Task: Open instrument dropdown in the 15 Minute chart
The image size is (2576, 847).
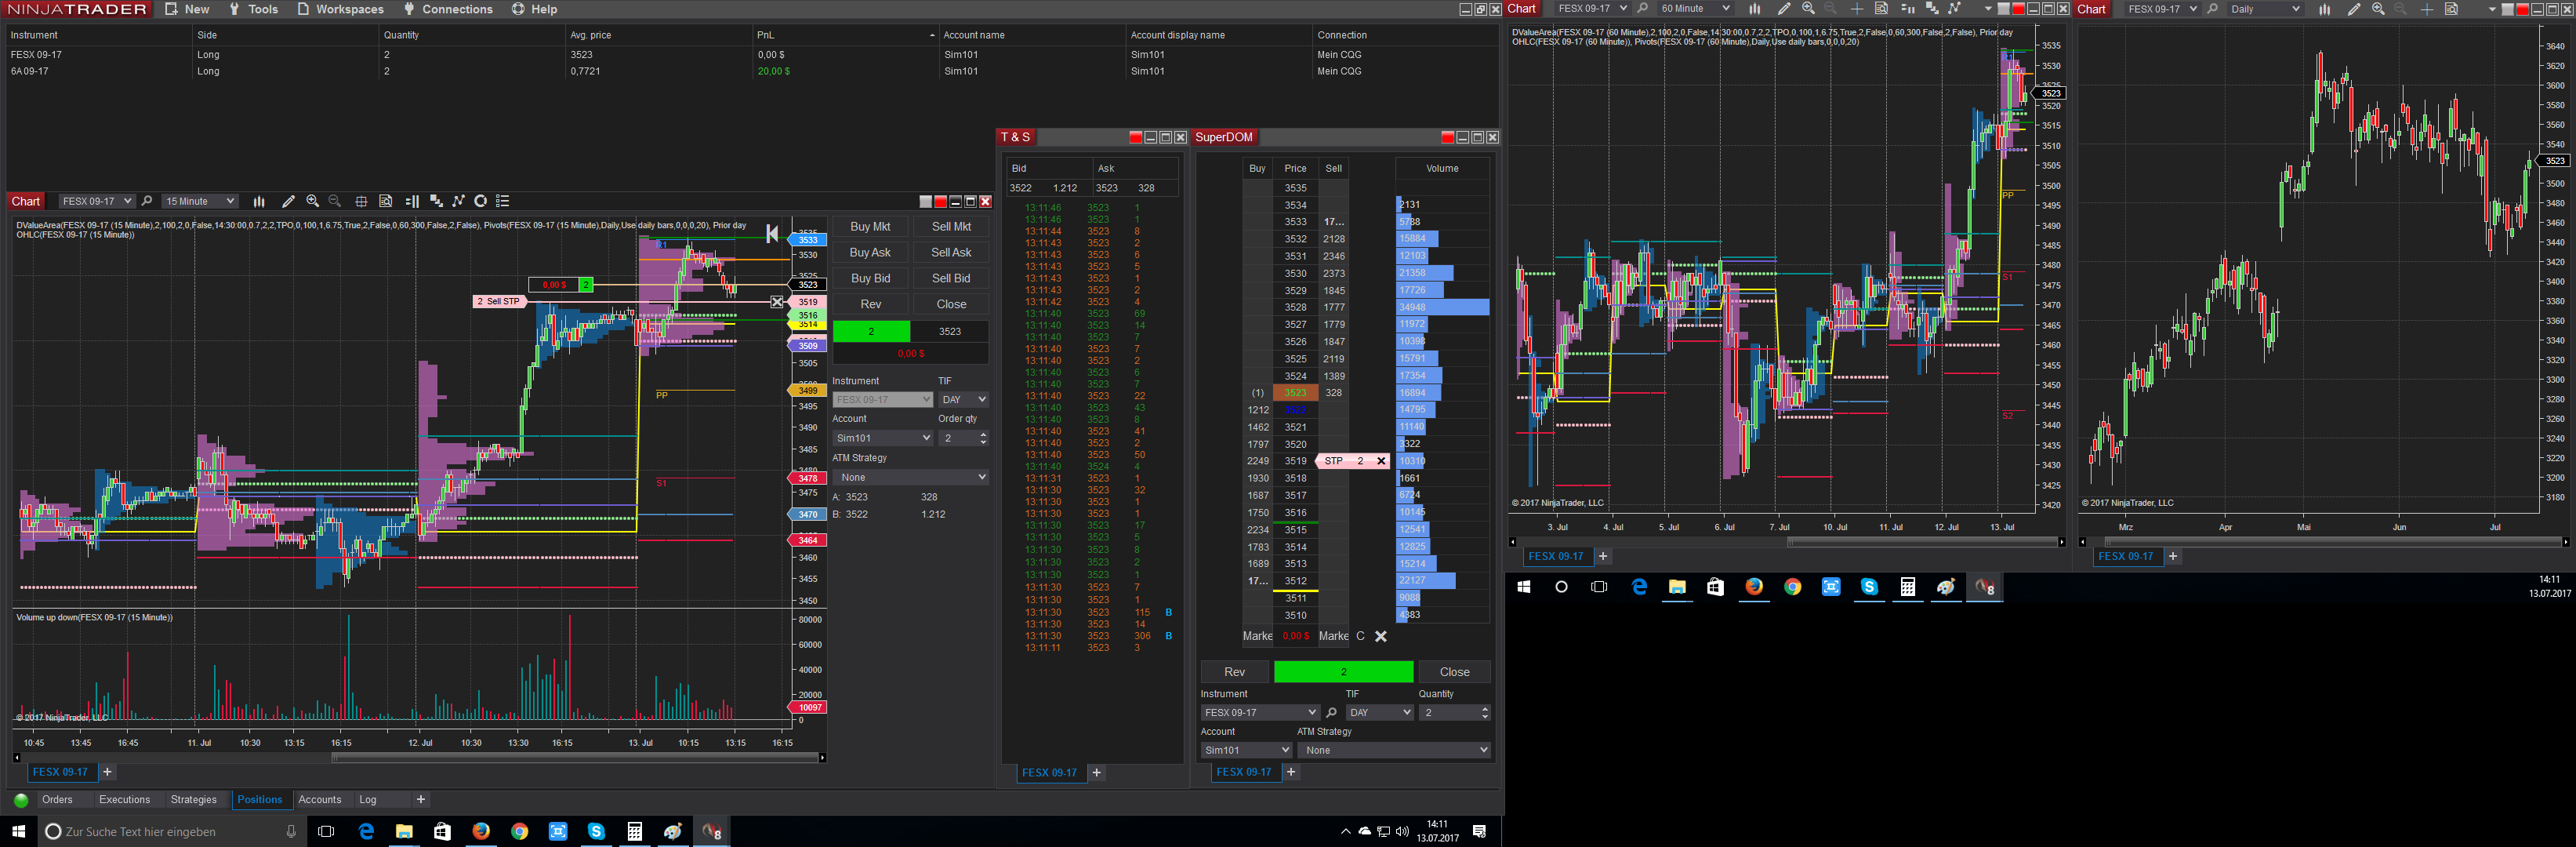Action: tap(96, 201)
